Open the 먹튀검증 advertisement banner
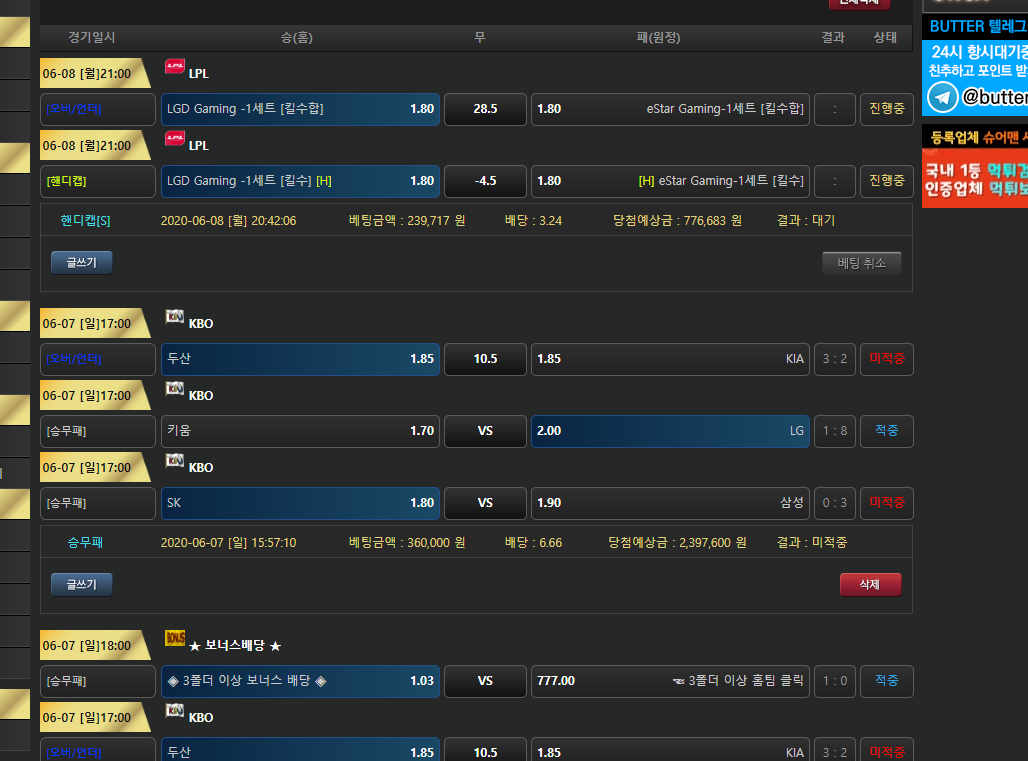Screen dimensions: 1028x761 pyautogui.click(x=974, y=179)
